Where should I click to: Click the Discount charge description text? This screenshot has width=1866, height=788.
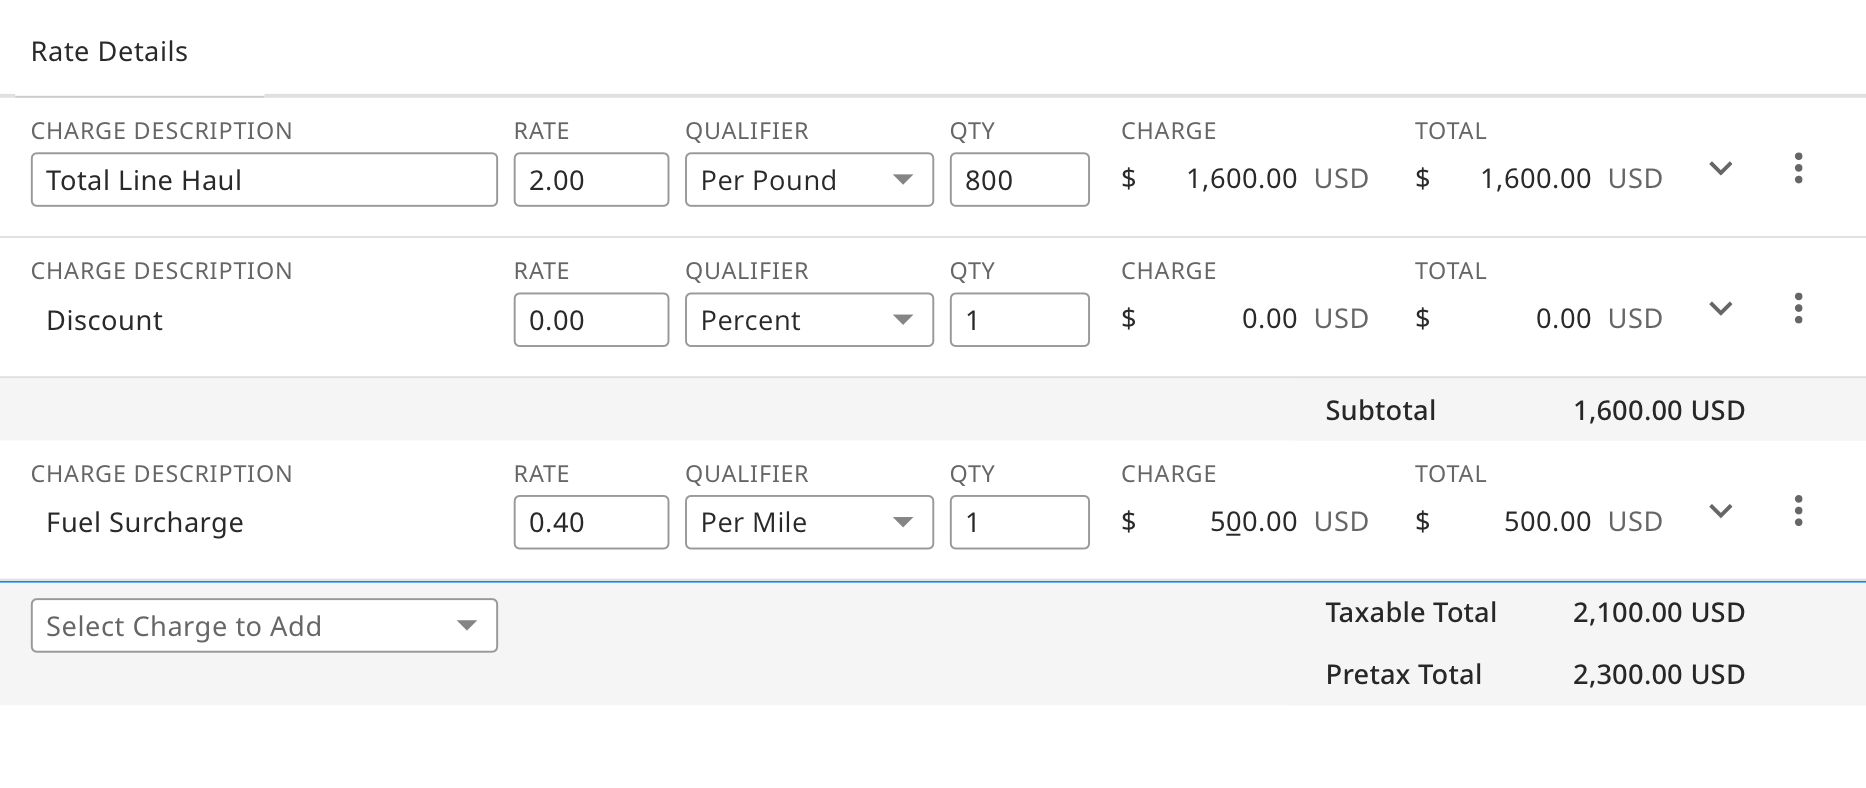(104, 320)
